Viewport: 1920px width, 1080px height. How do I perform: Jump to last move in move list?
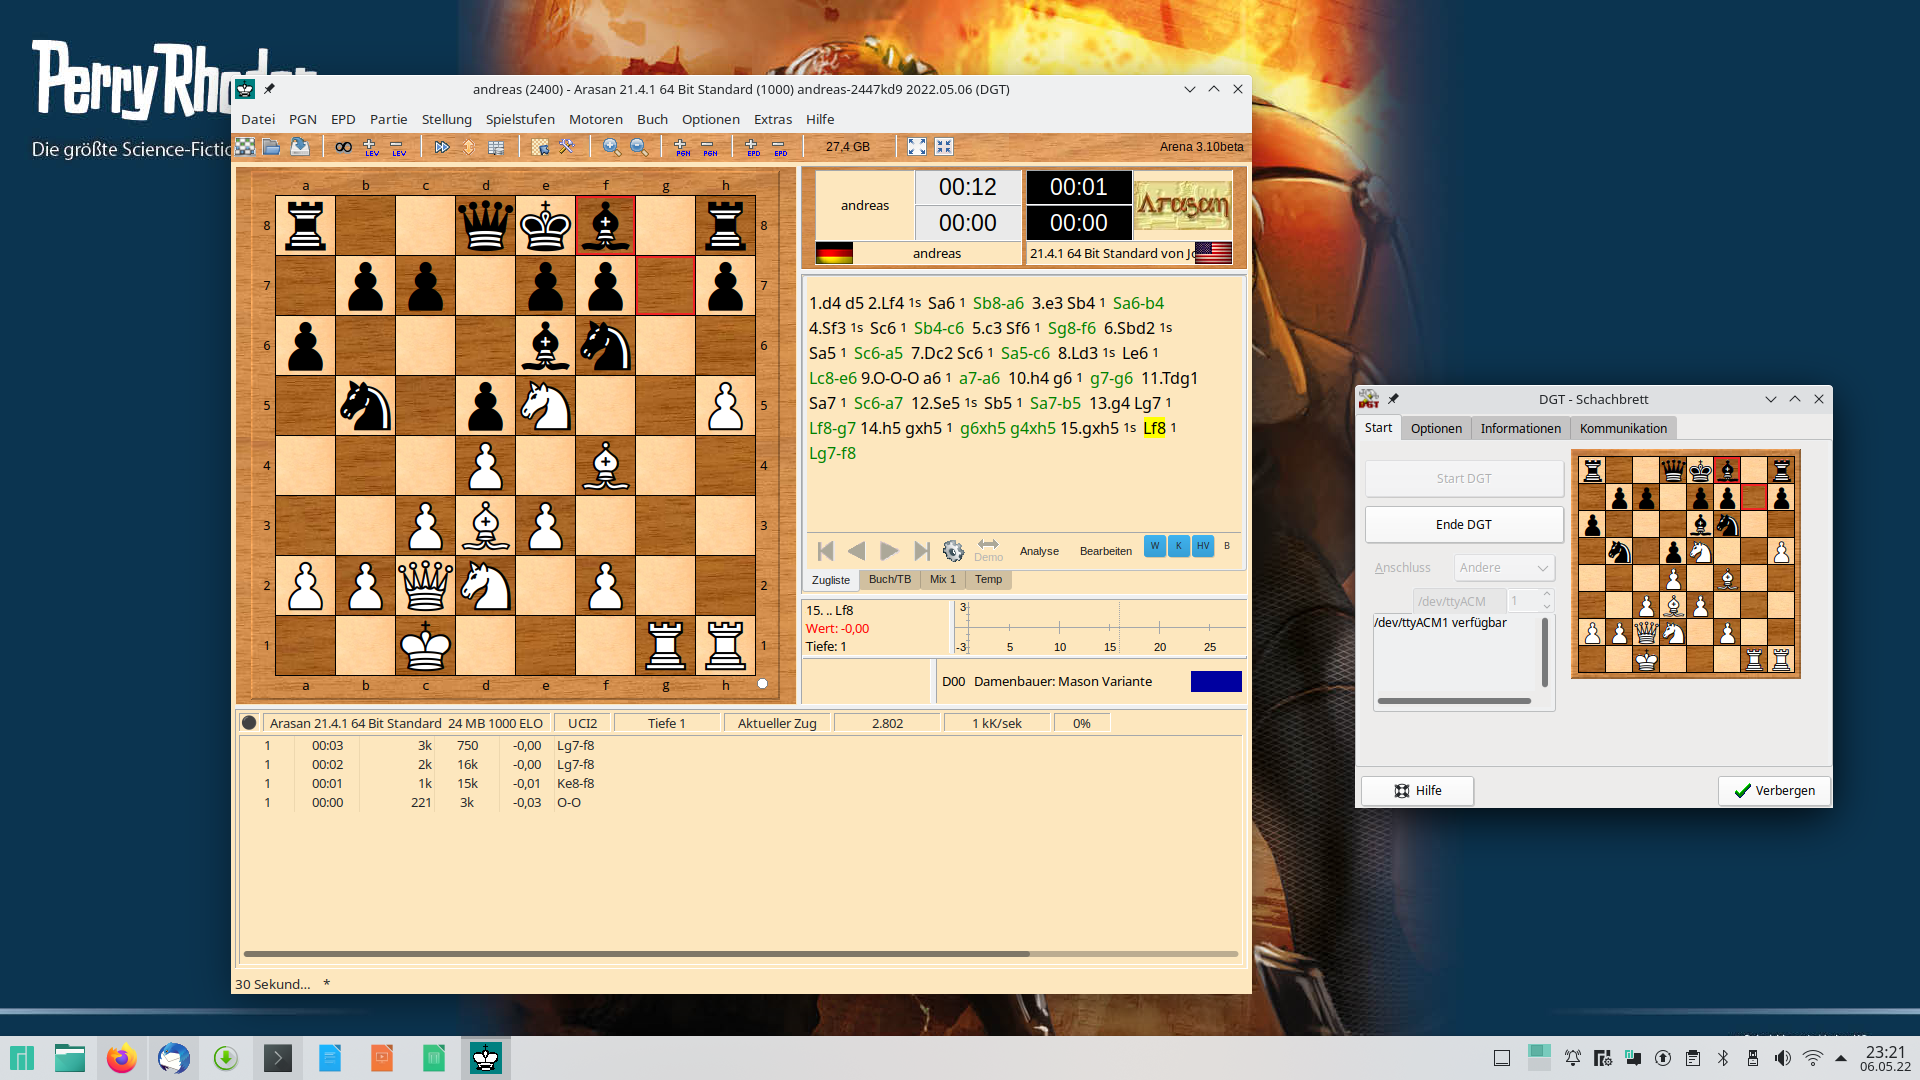pyautogui.click(x=922, y=551)
